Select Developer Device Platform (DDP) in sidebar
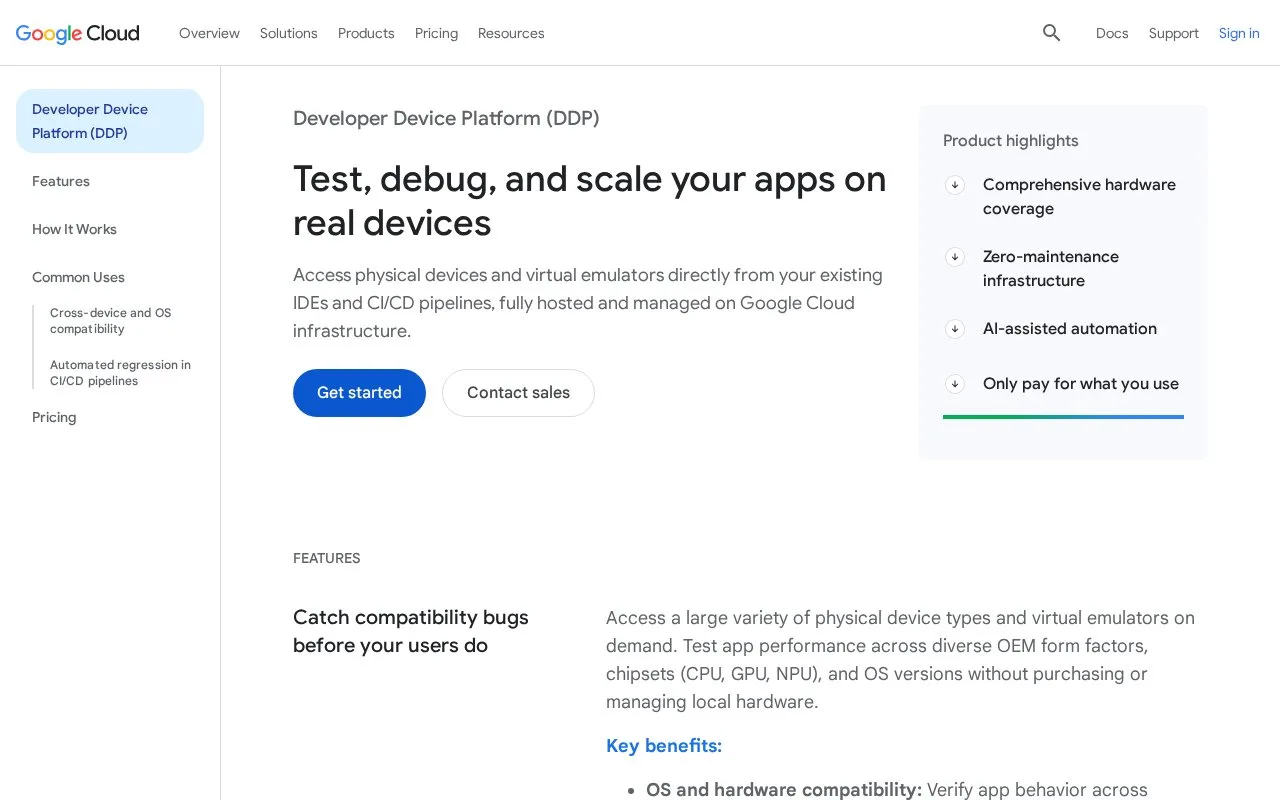Screen dimensions: 1280x800 tap(110, 121)
